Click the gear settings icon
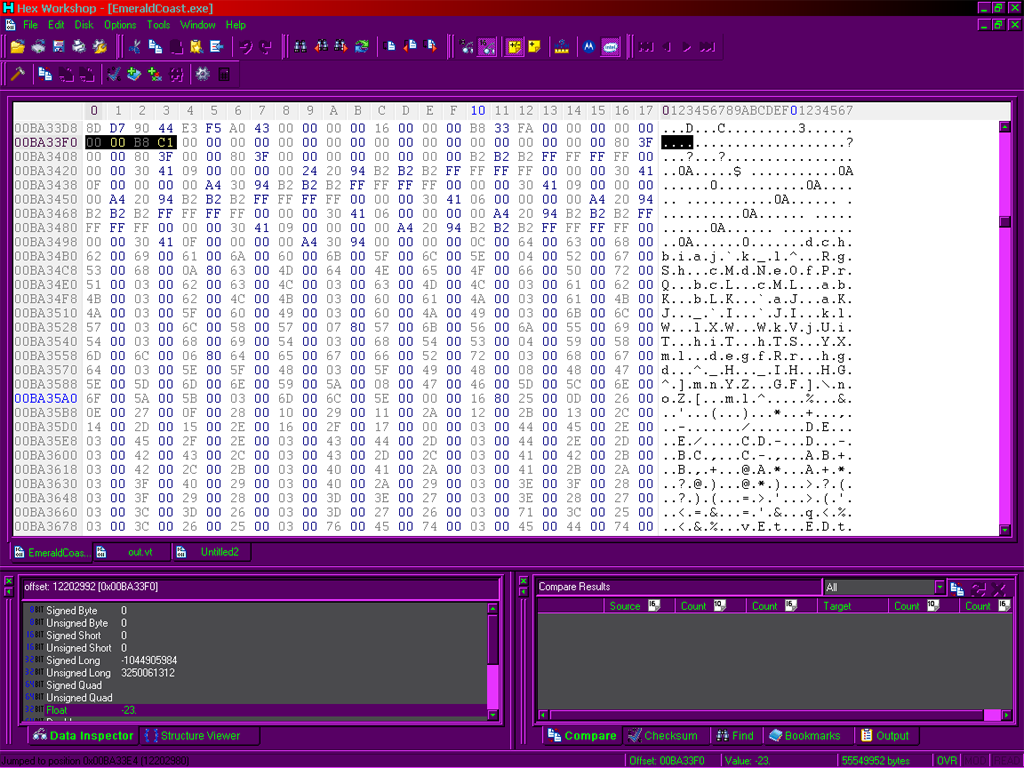 [202, 74]
